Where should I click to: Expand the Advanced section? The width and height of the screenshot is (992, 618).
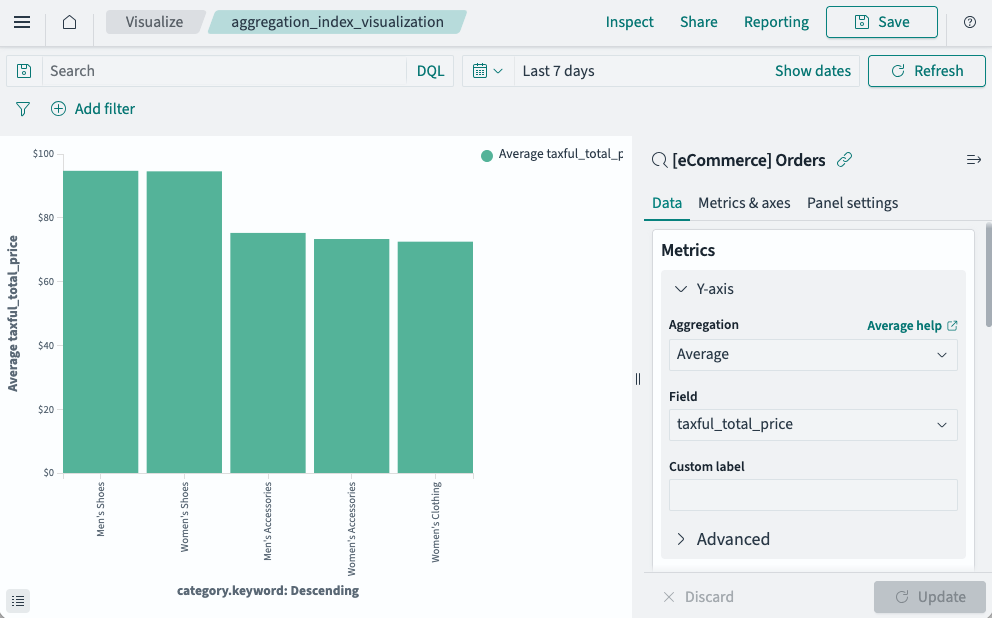722,539
